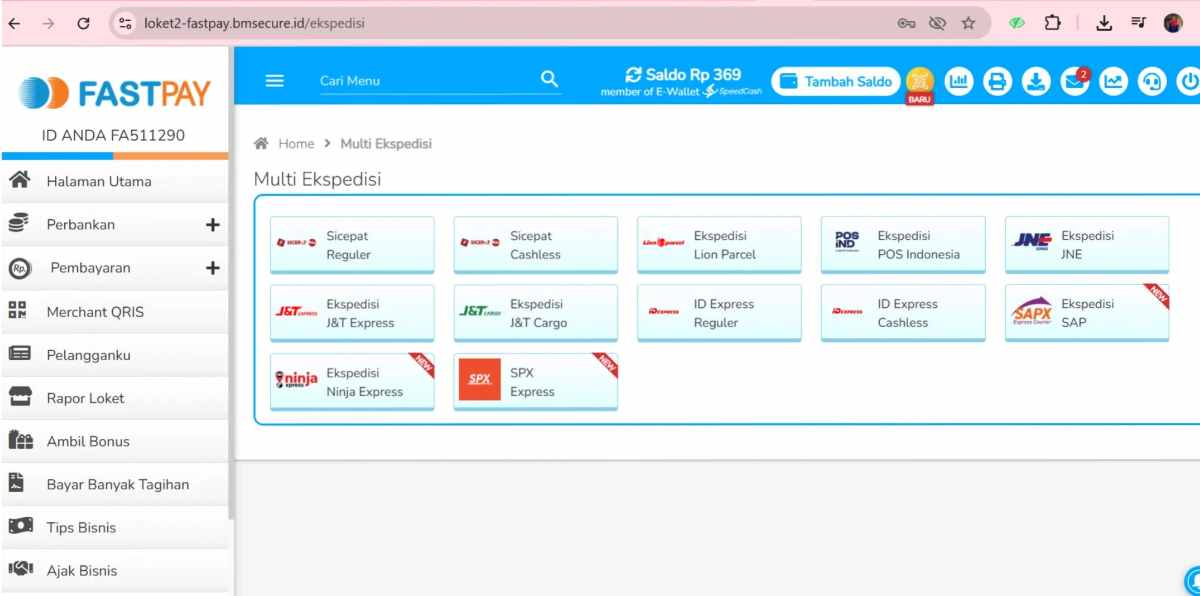Open the performance line chart icon
Viewport: 1200px width, 596px height.
pos(1113,81)
